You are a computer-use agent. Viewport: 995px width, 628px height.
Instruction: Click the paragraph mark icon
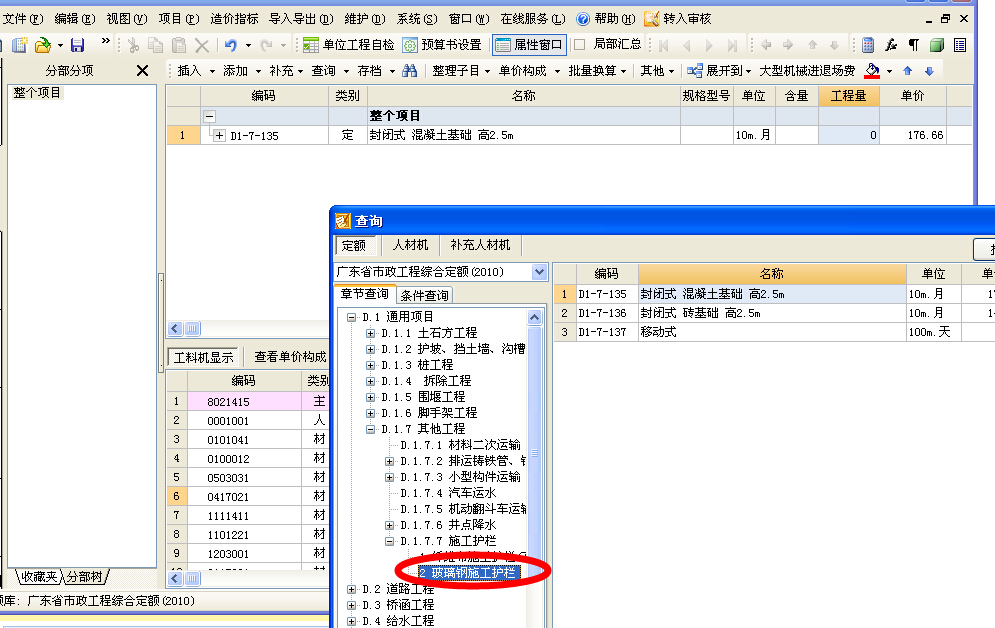[914, 45]
